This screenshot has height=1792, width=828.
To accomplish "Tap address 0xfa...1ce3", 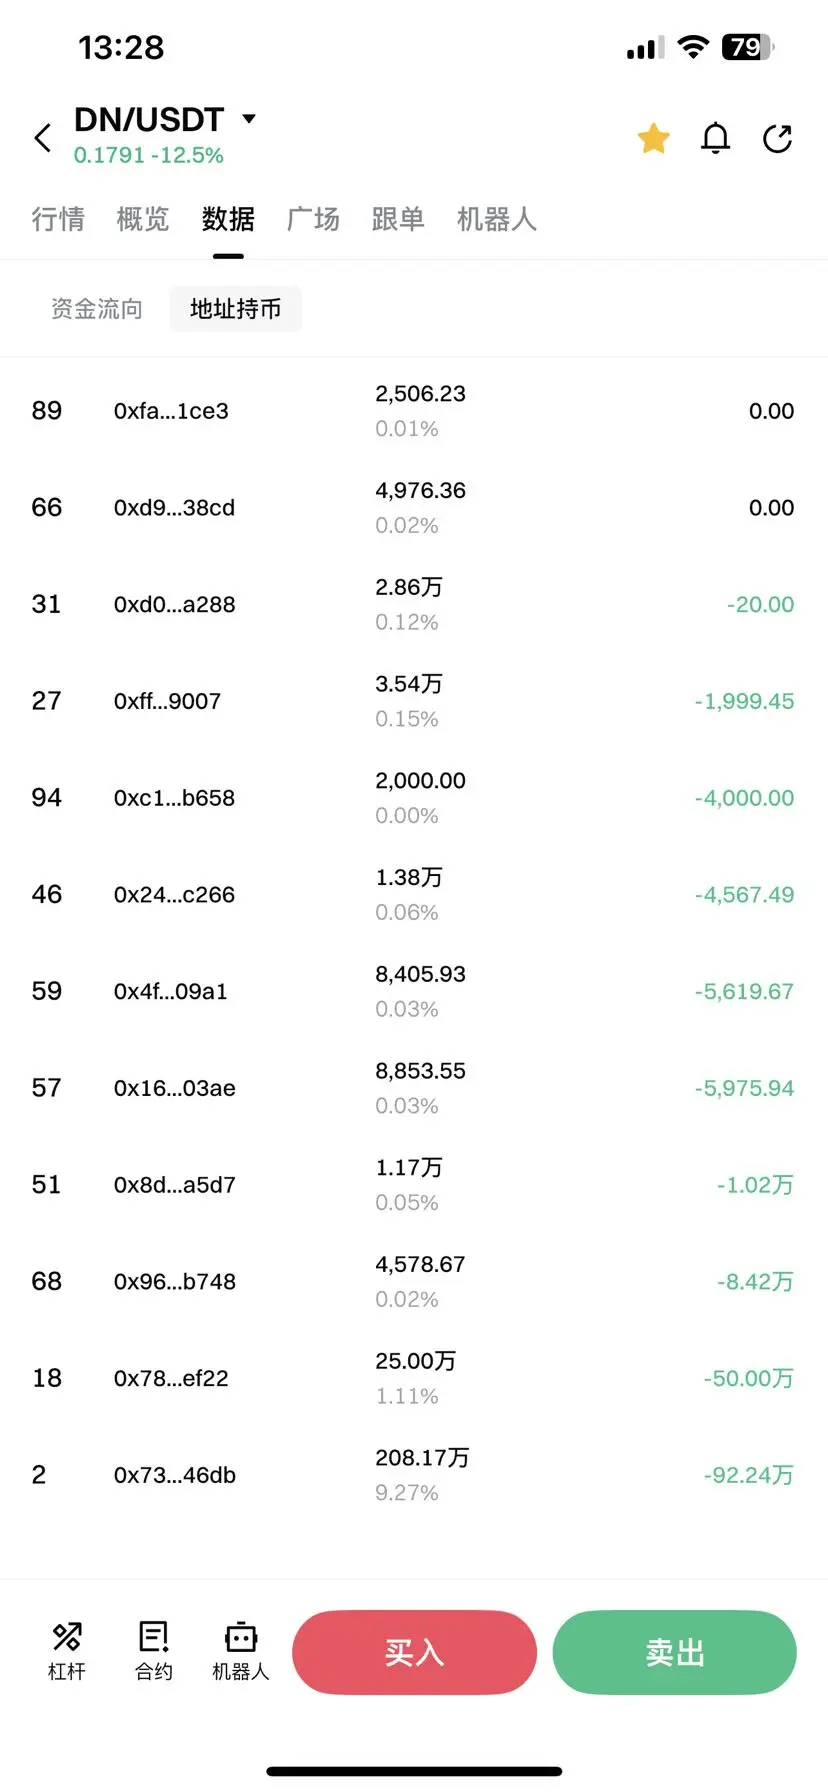I will [171, 411].
